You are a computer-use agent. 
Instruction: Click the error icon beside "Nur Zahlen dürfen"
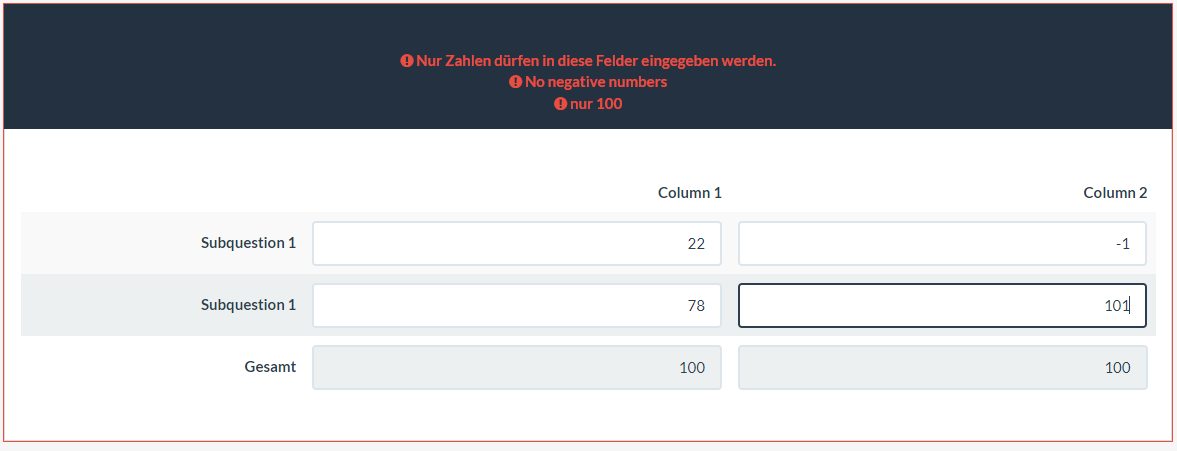(x=407, y=61)
